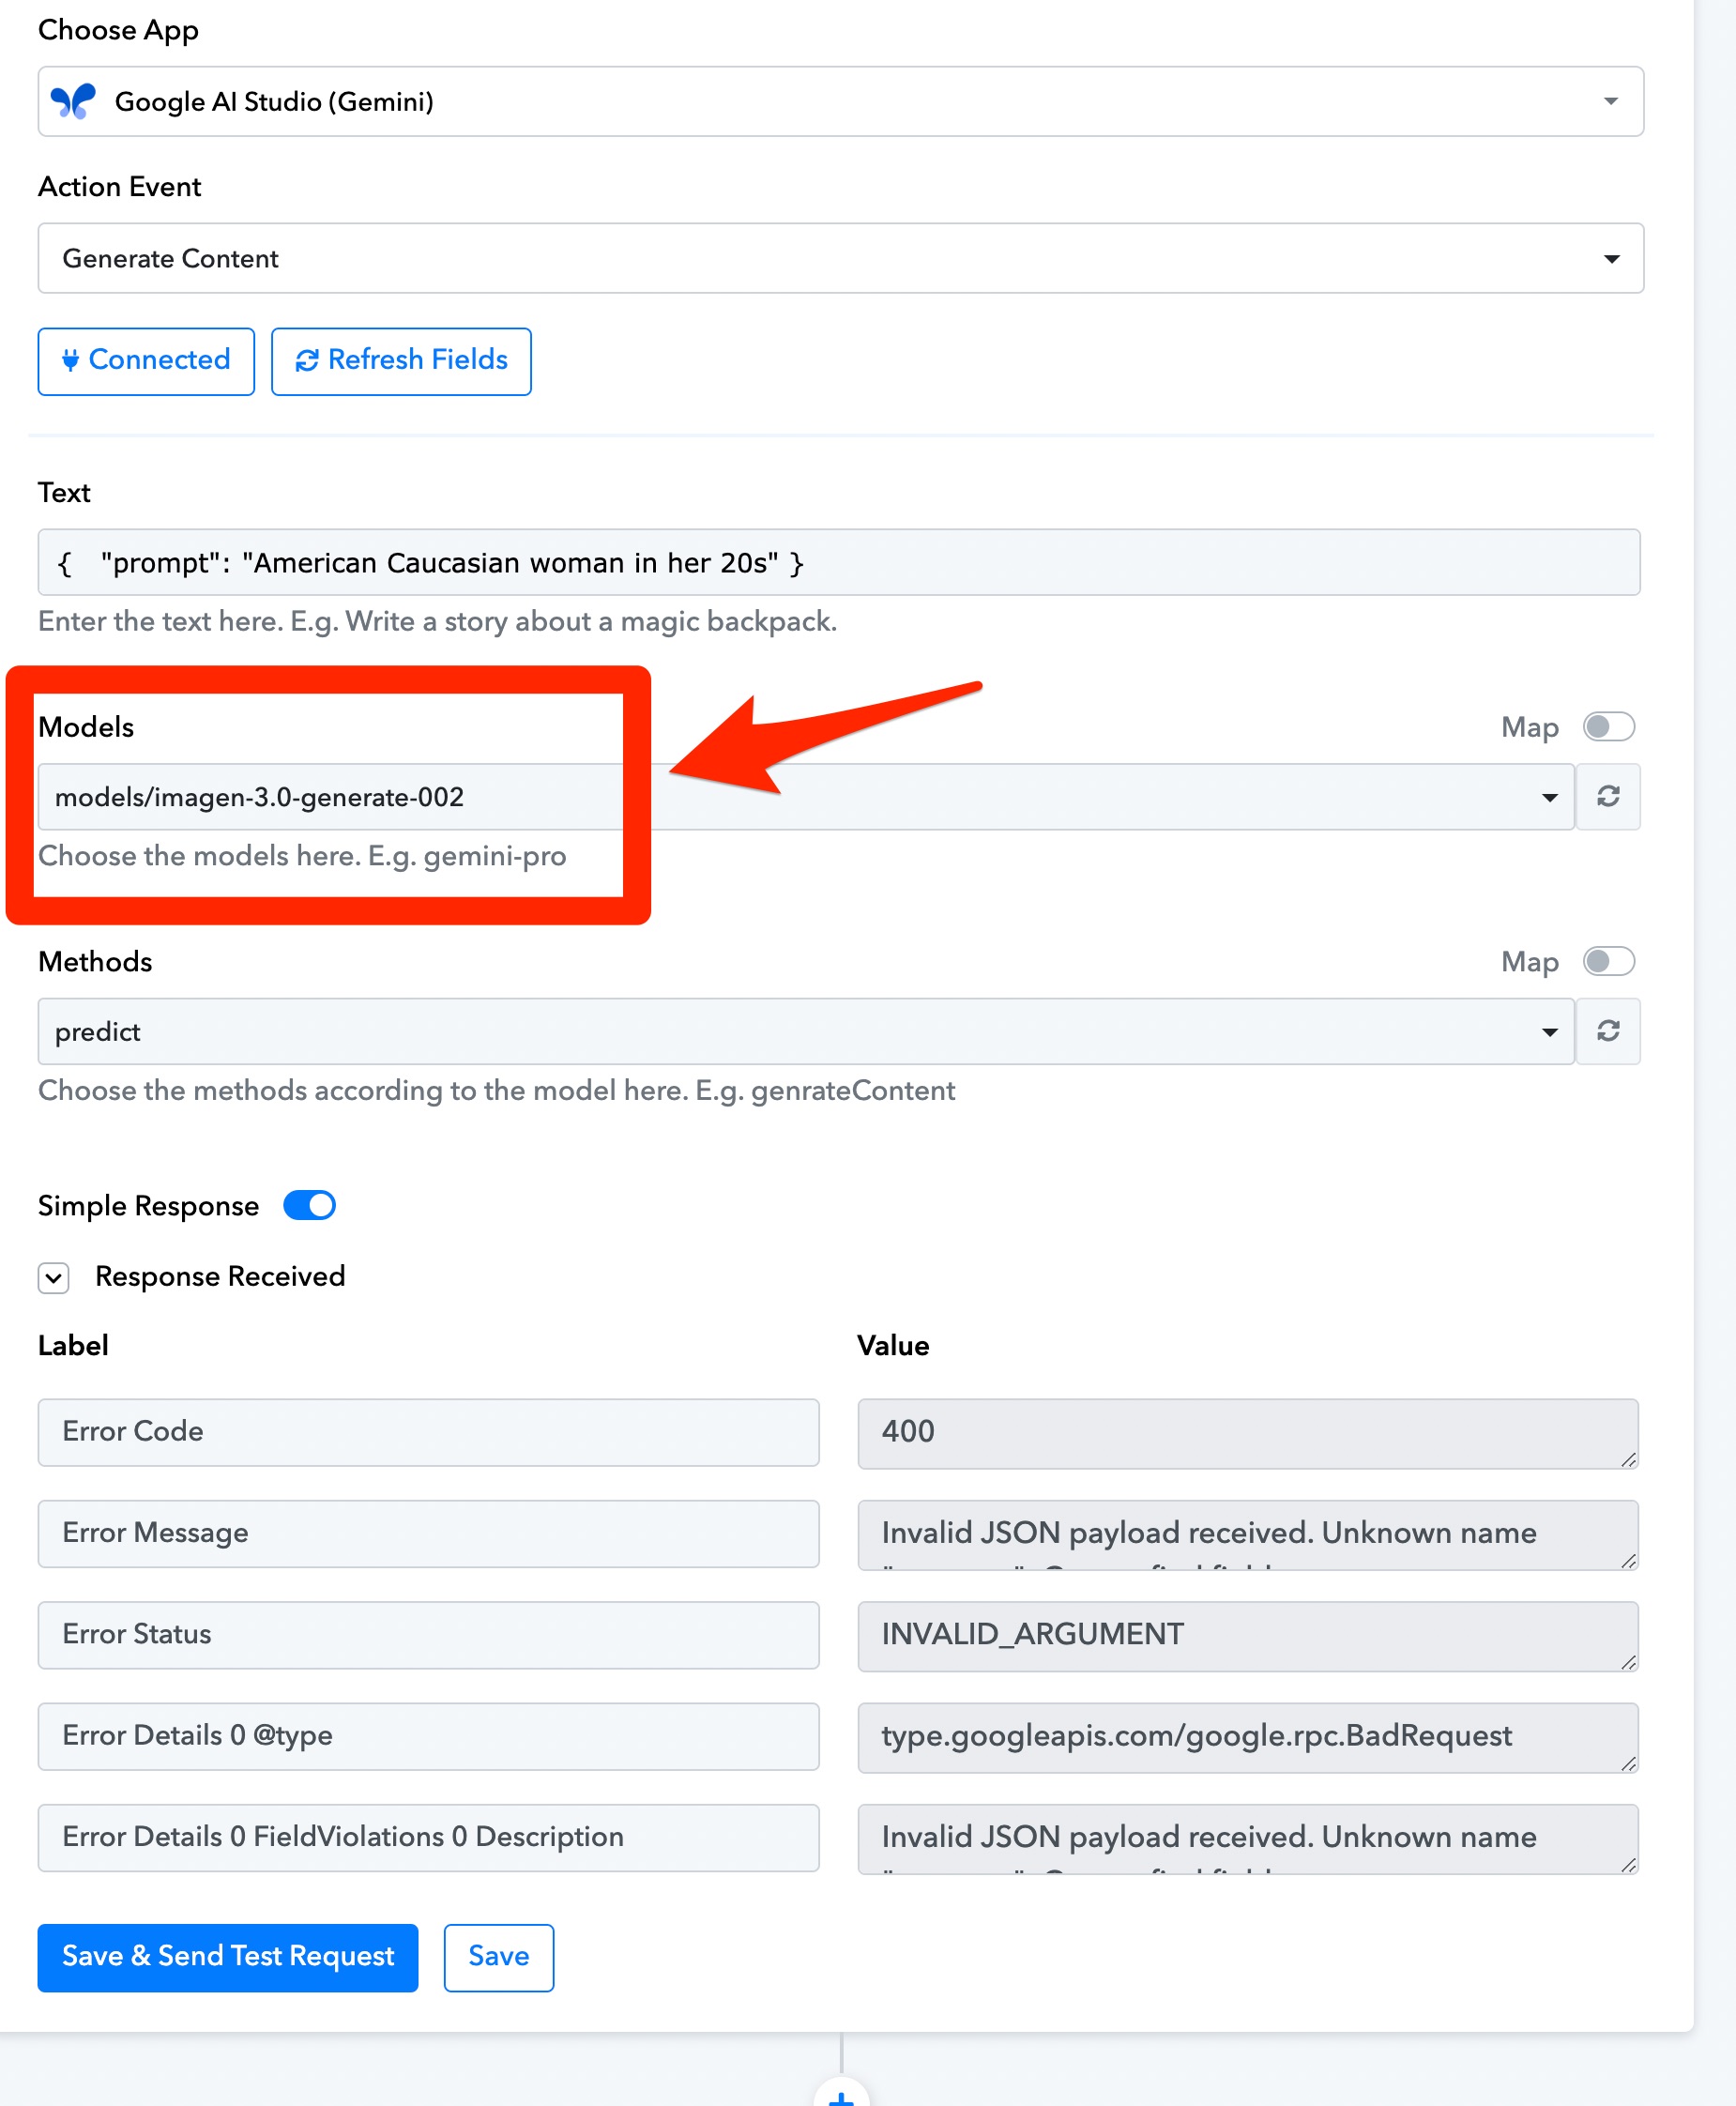Open the Choose App dropdown

coord(840,101)
